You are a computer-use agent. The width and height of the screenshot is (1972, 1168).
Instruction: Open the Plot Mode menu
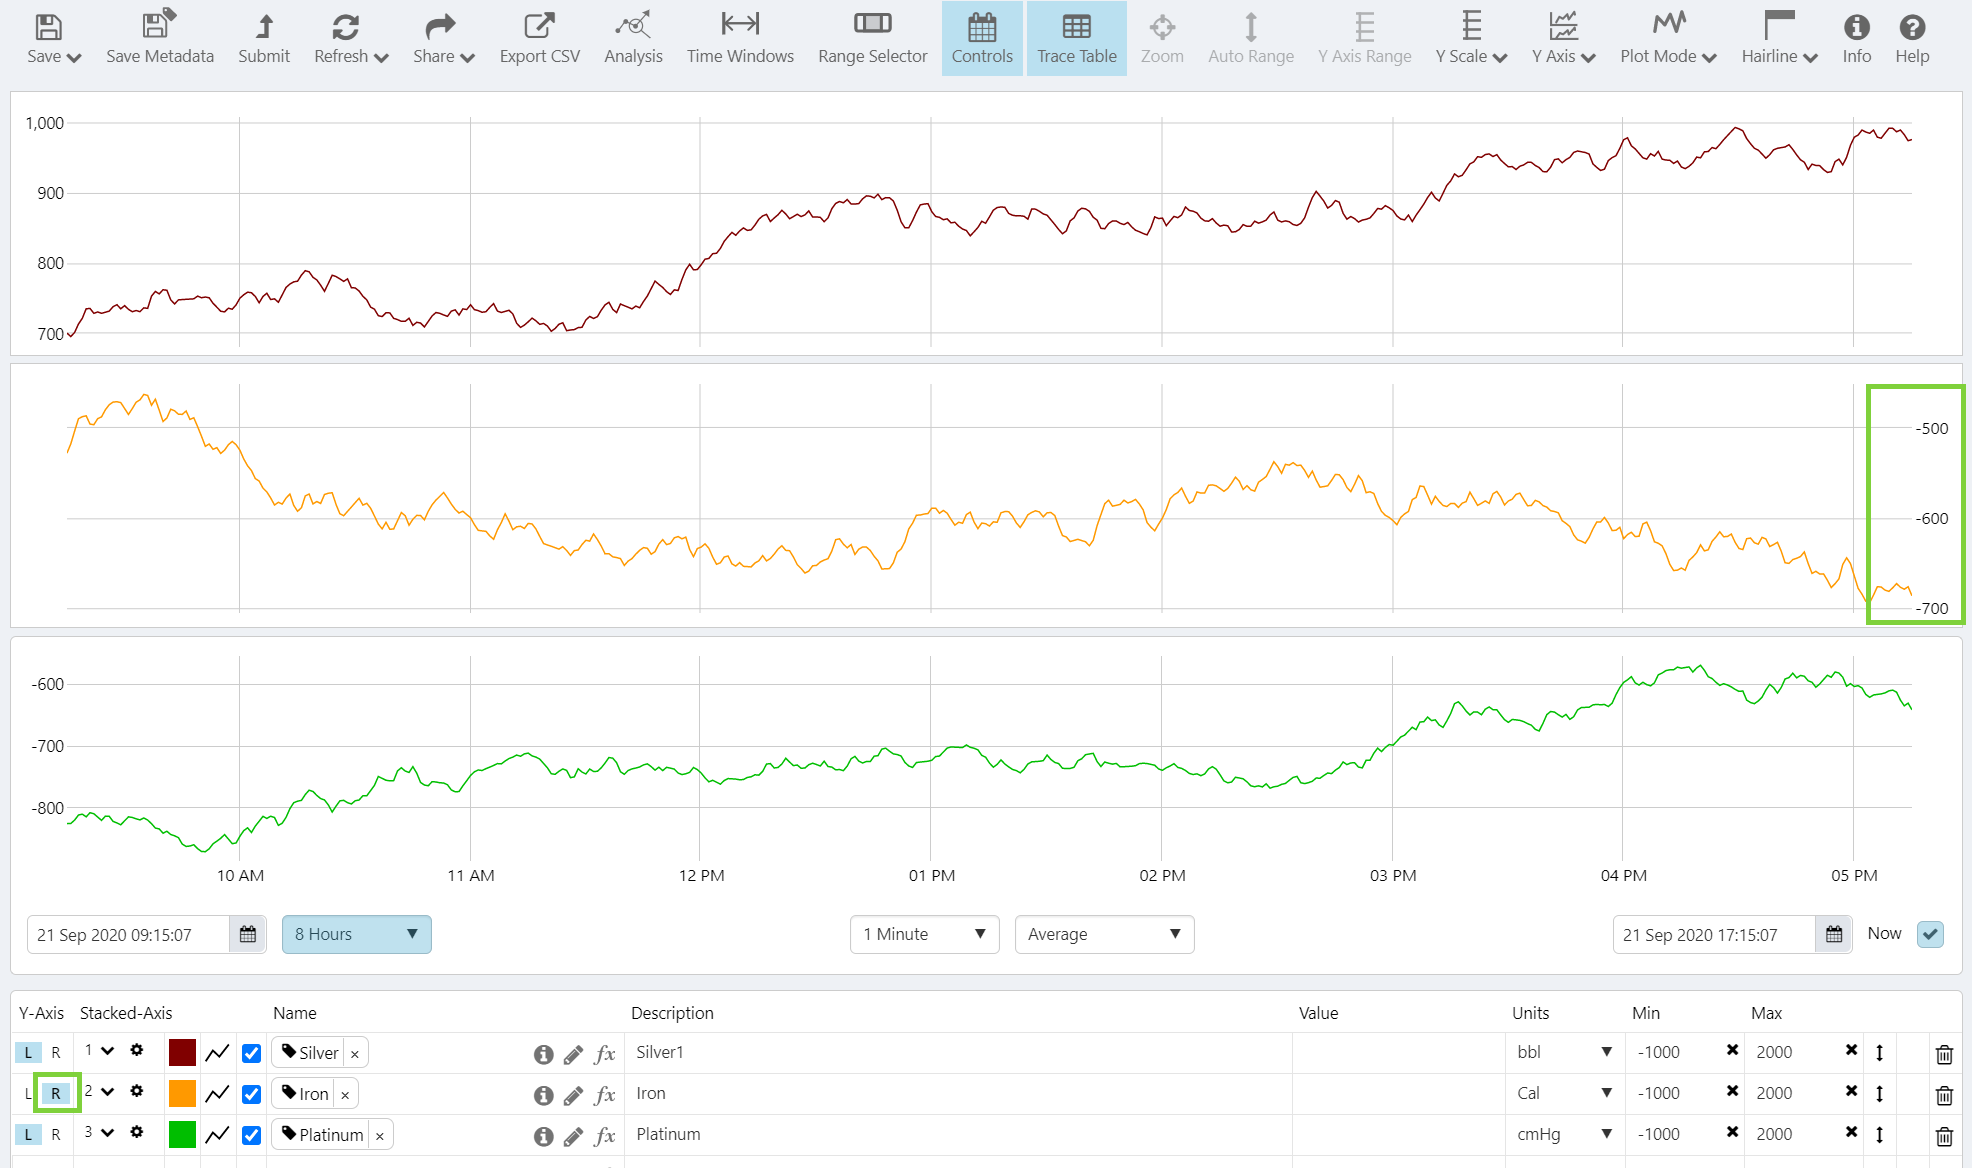[1668, 38]
